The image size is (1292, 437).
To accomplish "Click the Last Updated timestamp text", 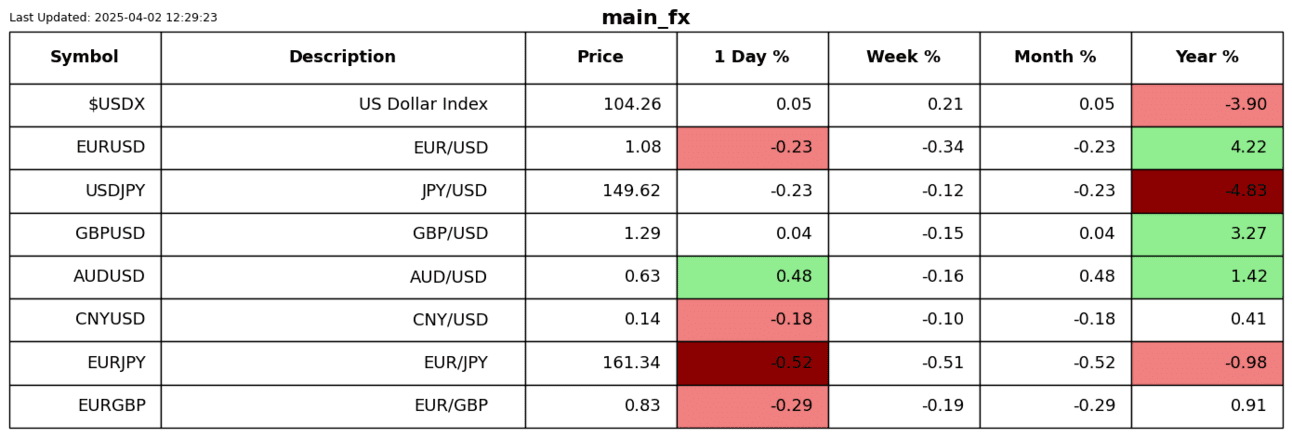I will pyautogui.click(x=113, y=17).
